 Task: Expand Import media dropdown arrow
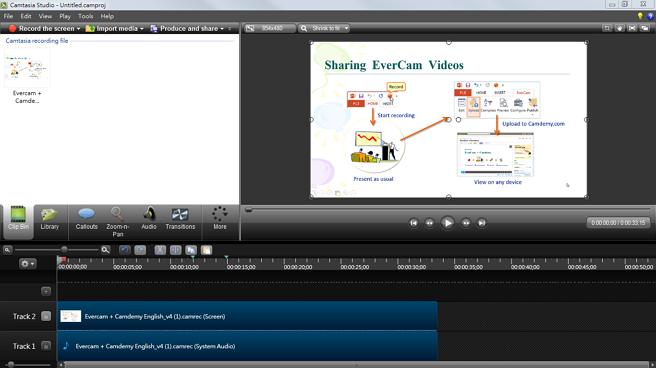point(142,28)
